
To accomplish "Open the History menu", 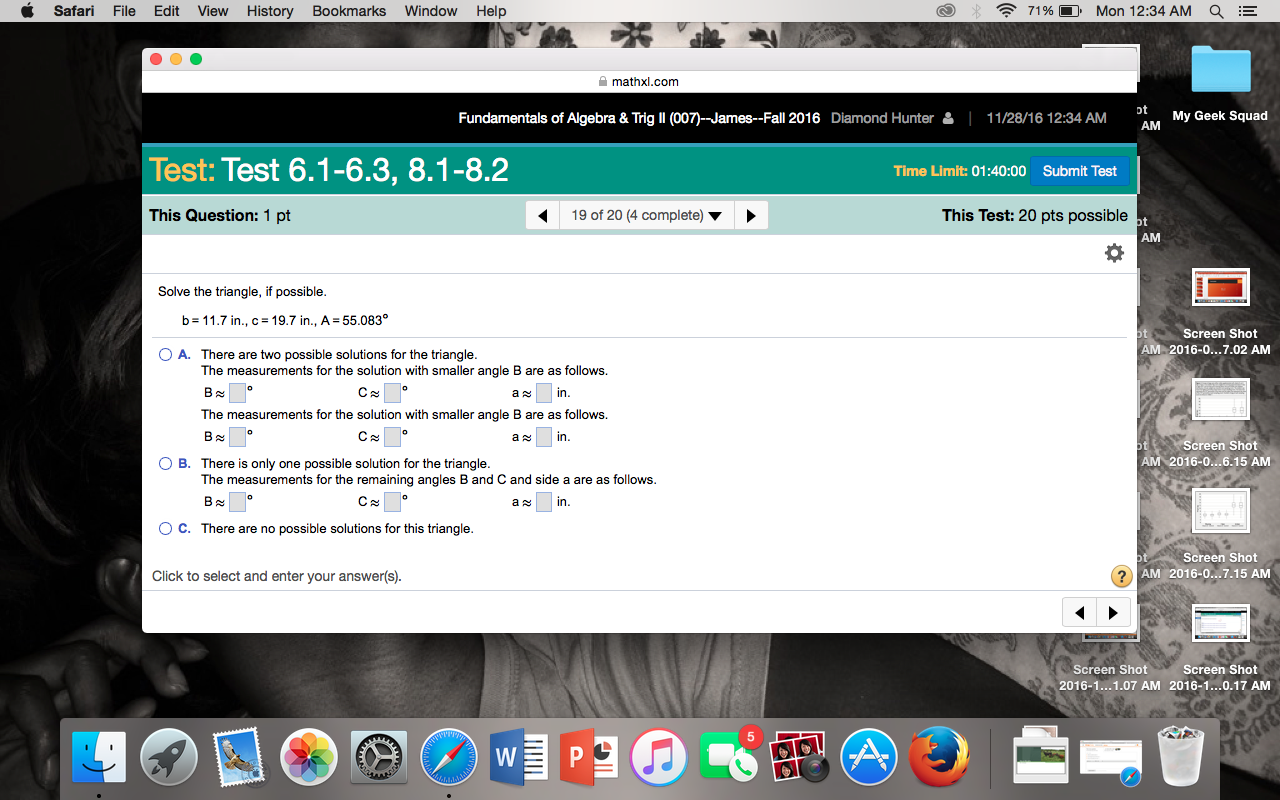I will click(269, 11).
